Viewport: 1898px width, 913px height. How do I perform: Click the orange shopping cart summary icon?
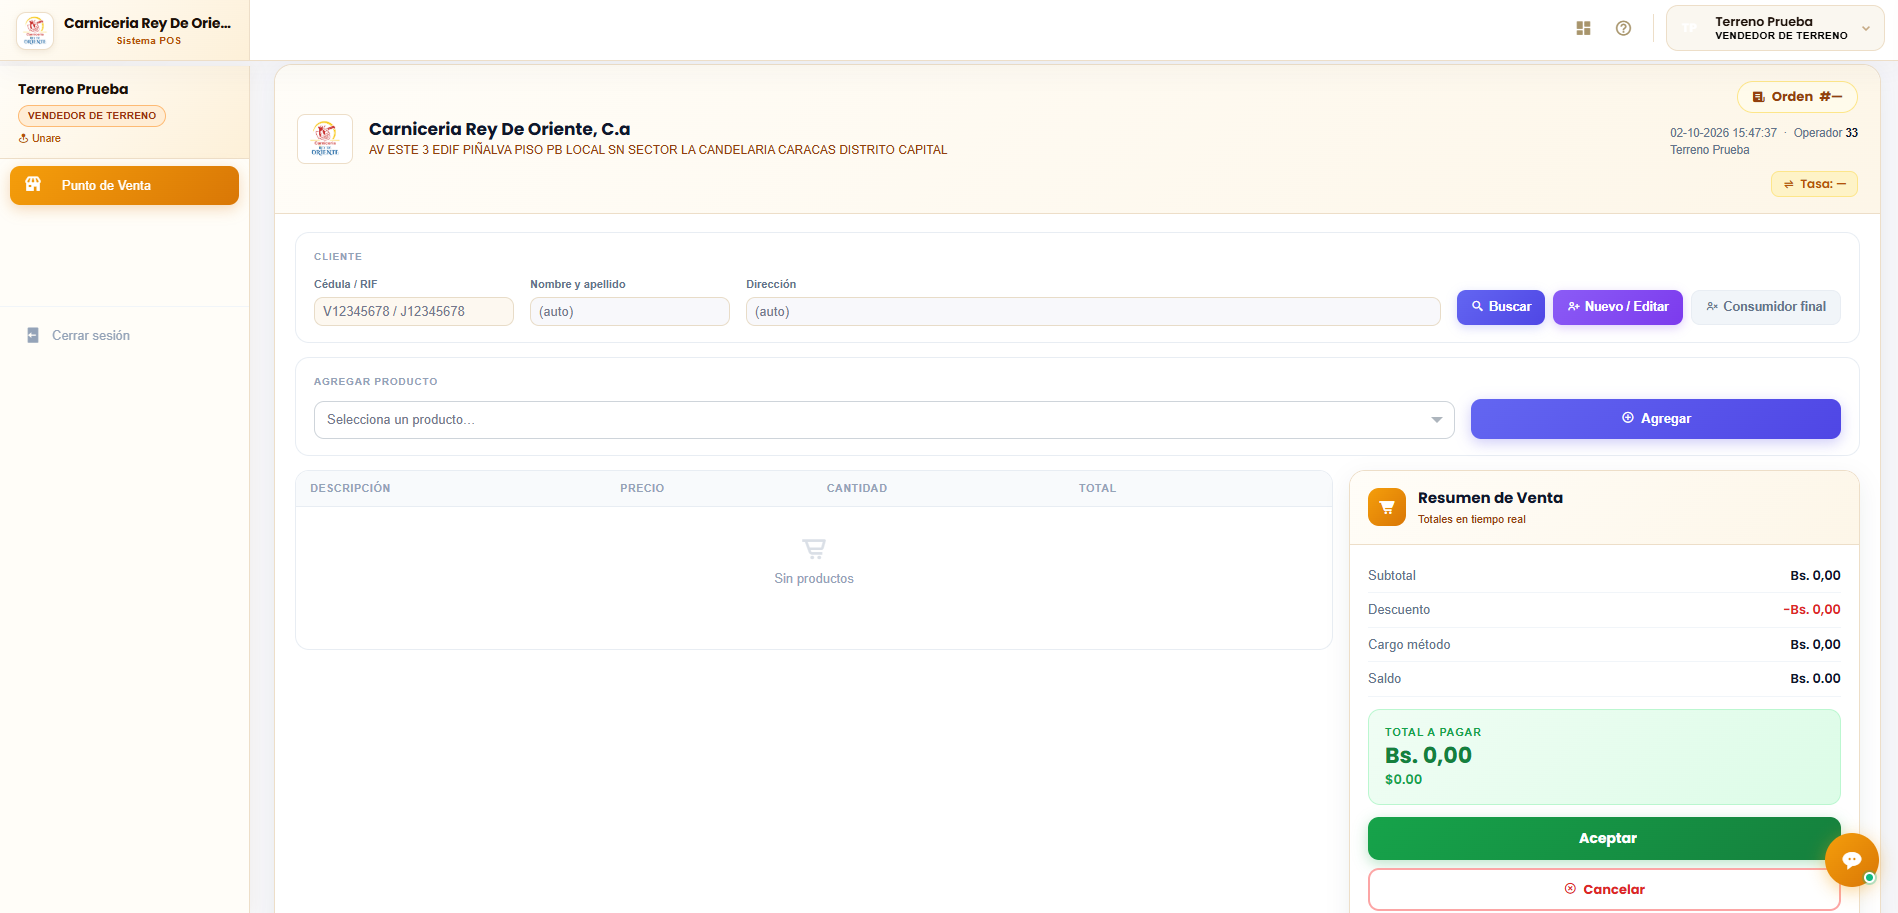pos(1386,507)
